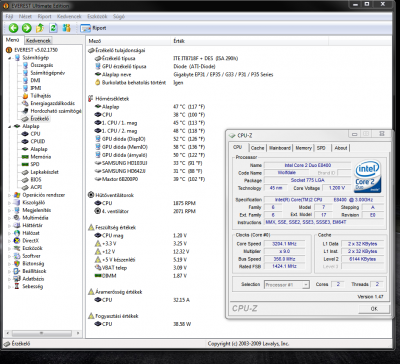Image resolution: width=400 pixels, height=364 pixels.
Task: Select Összegzés icon in tree
Action: (x=25, y=65)
